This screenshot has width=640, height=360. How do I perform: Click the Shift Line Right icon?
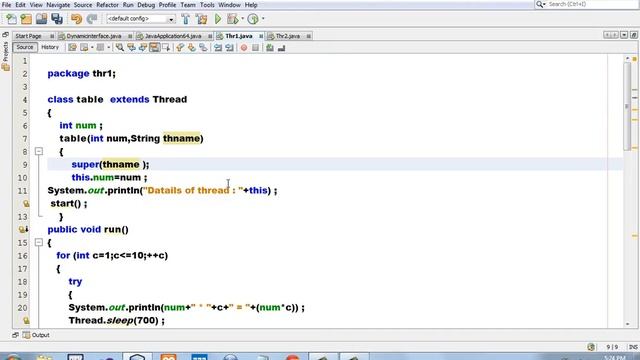pyautogui.click(x=230, y=48)
